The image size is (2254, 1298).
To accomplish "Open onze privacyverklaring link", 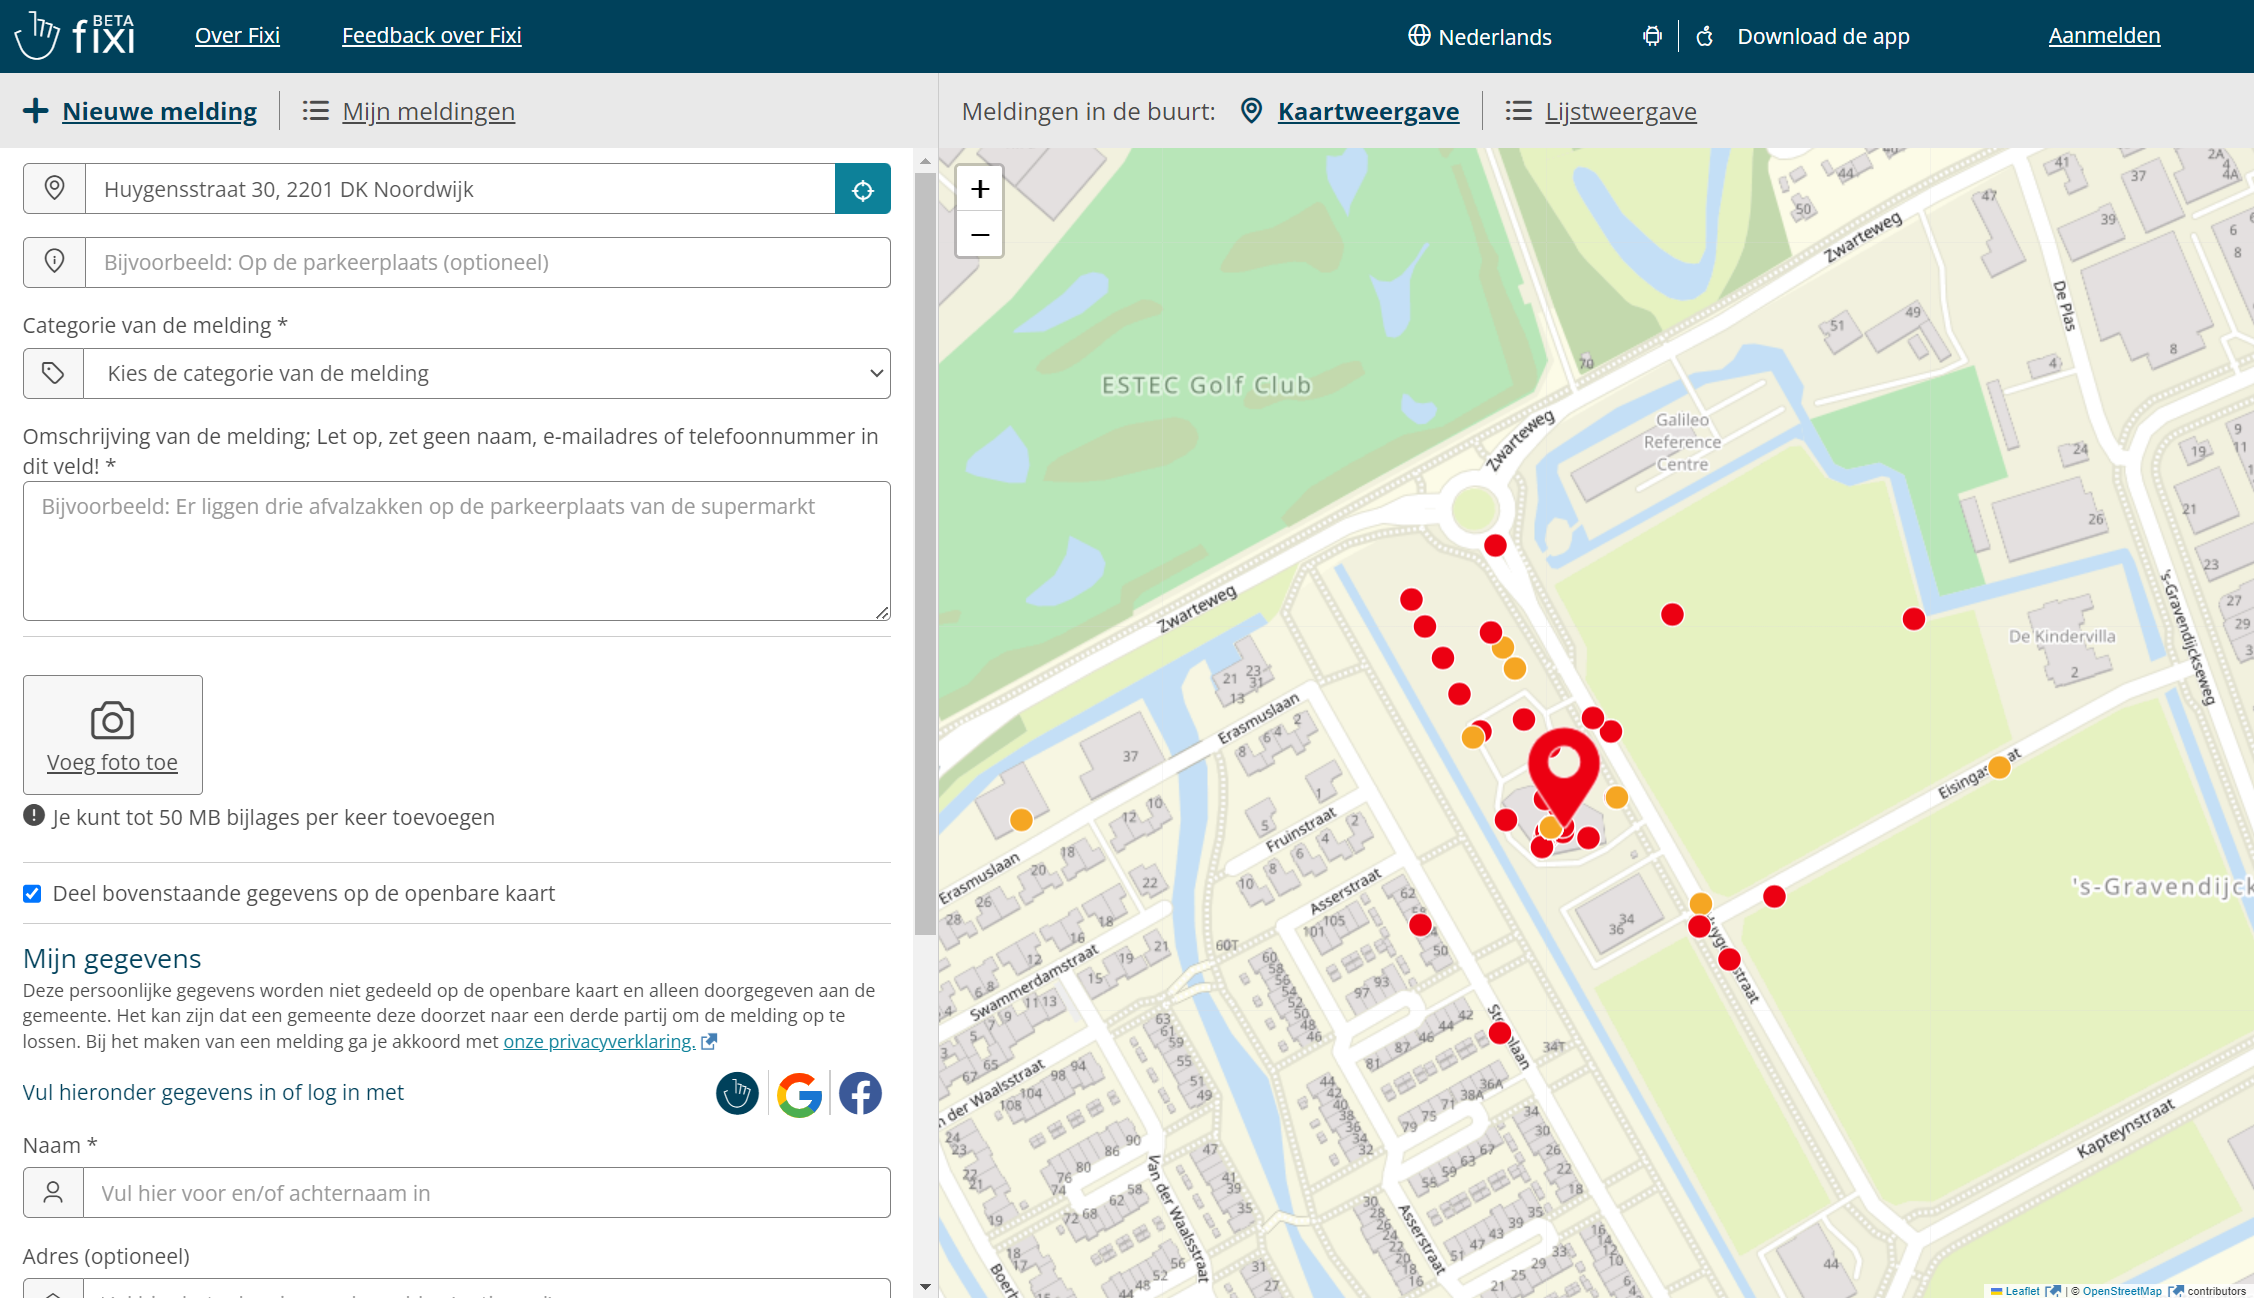I will click(599, 1041).
